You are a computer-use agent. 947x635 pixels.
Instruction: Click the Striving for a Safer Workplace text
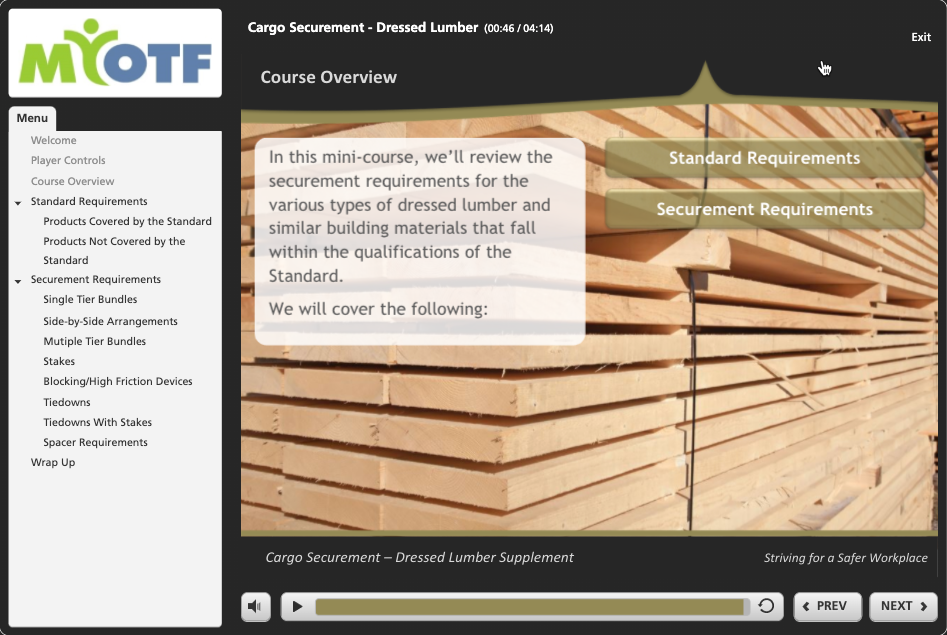point(846,558)
